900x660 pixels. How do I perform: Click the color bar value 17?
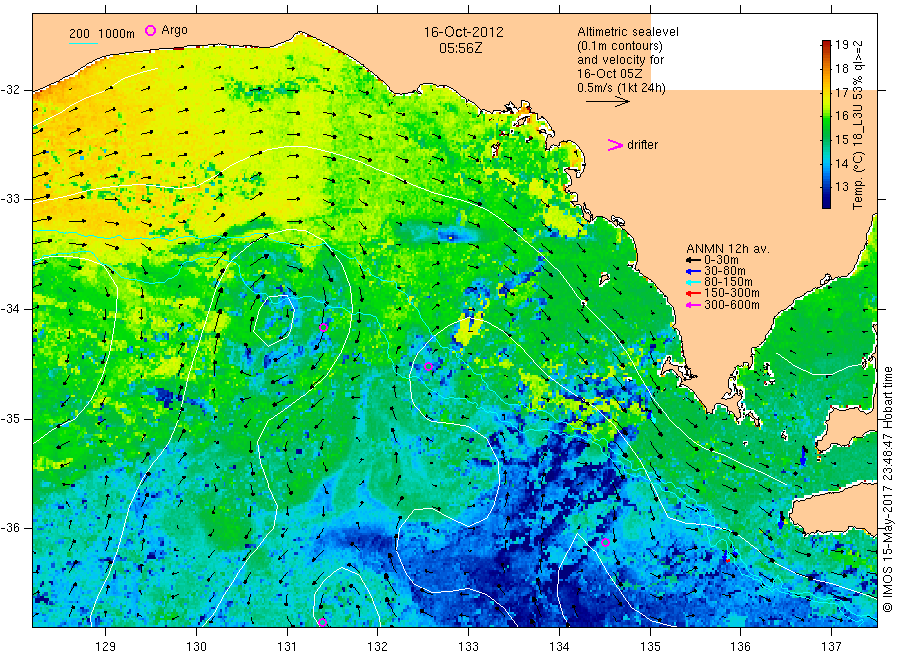tap(841, 92)
